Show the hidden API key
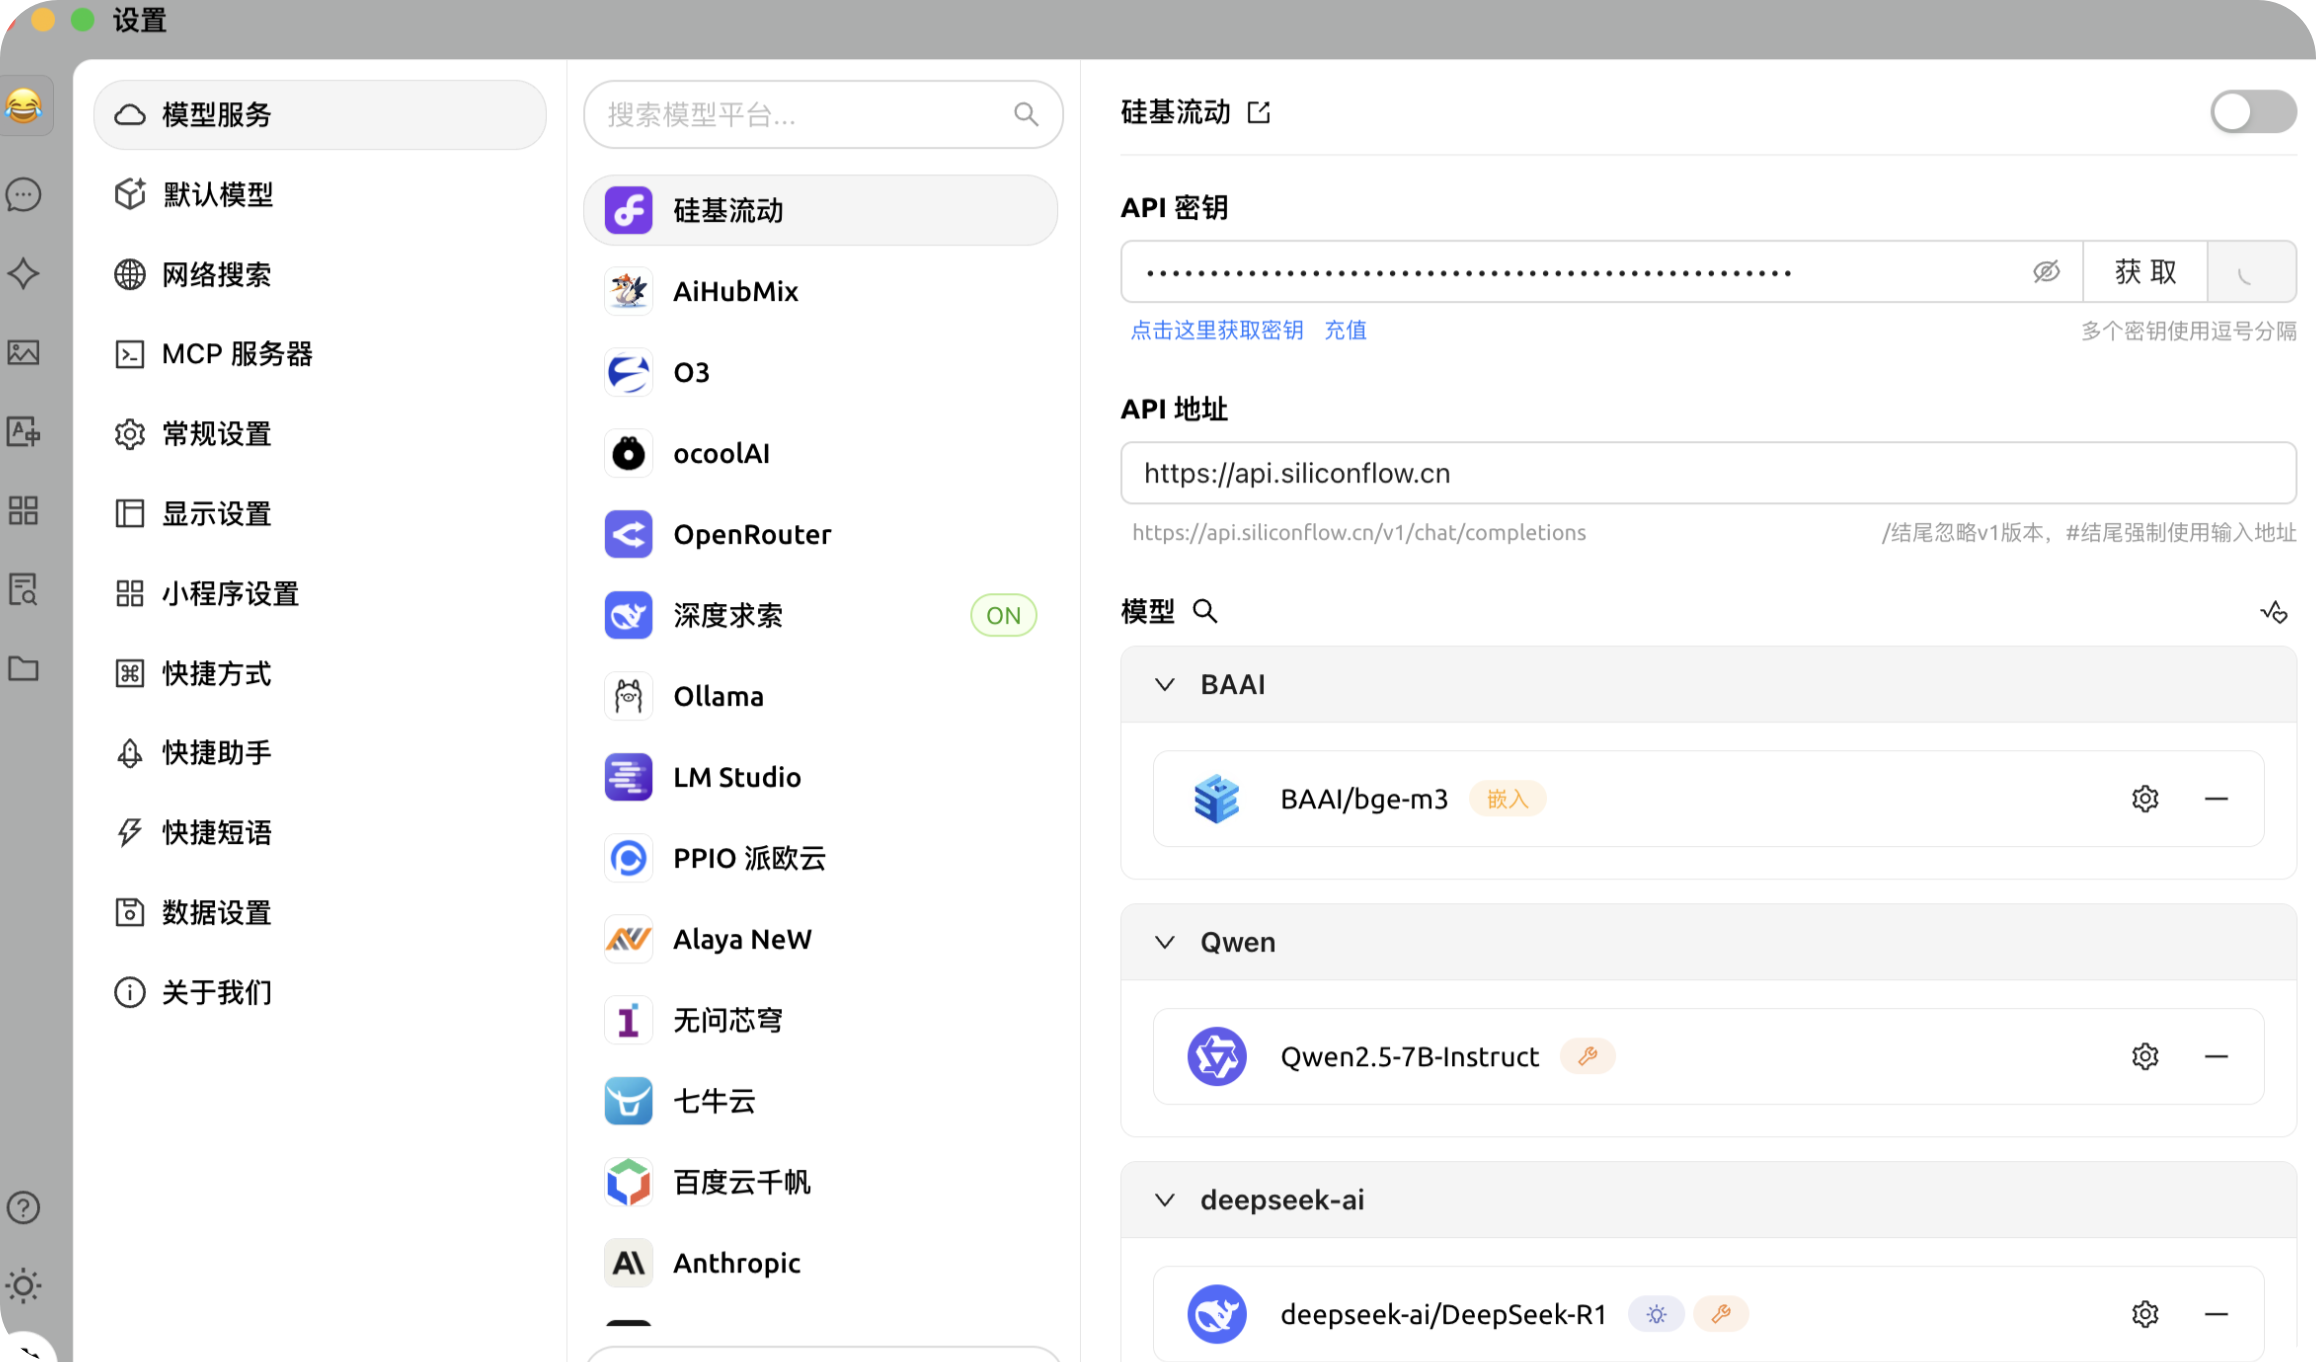Screen dimensions: 2316x1362 (2046, 272)
